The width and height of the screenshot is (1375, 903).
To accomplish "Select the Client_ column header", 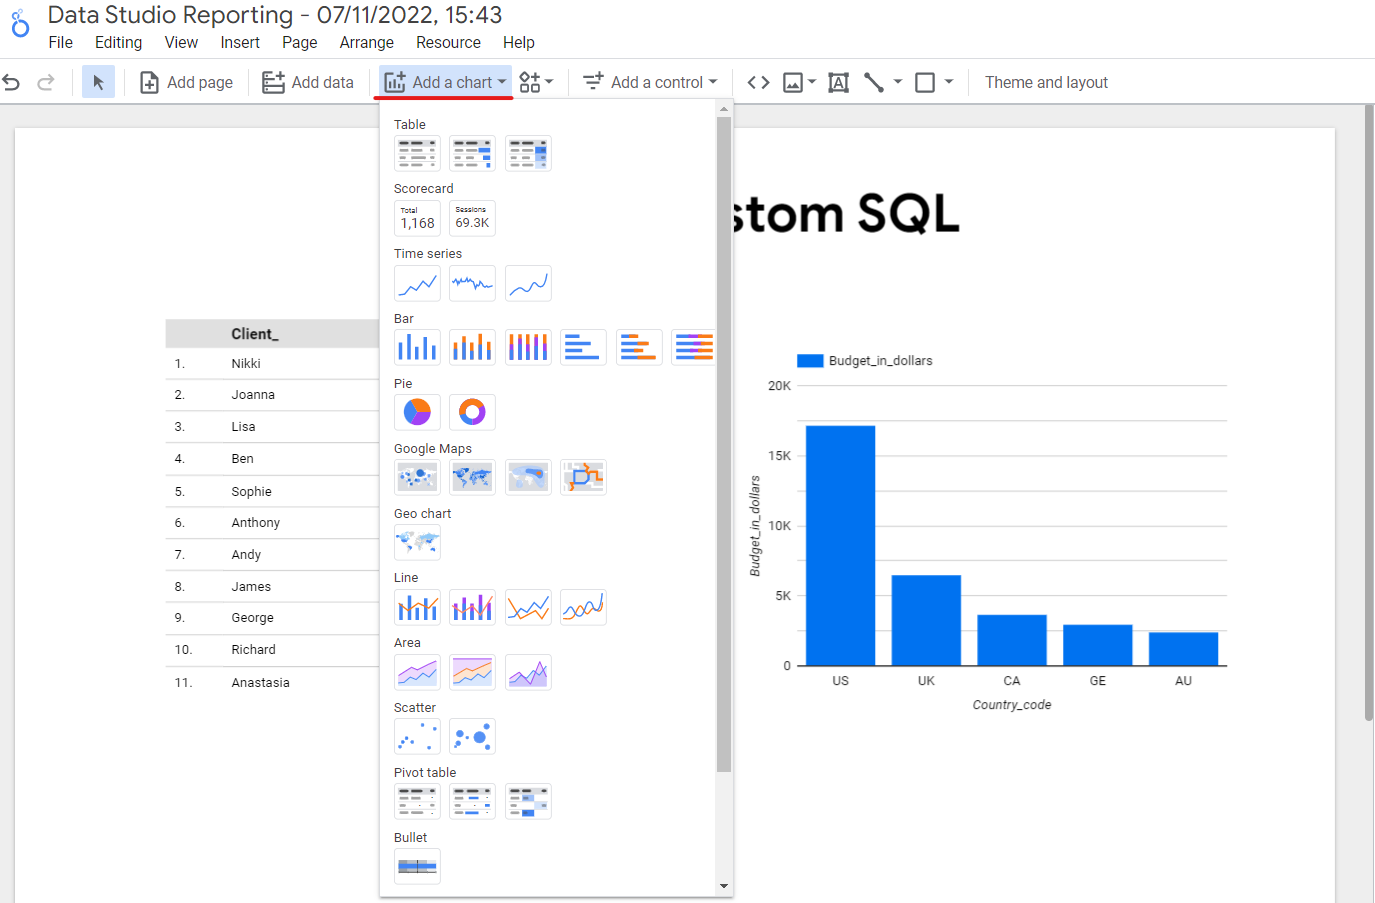I will coord(255,334).
